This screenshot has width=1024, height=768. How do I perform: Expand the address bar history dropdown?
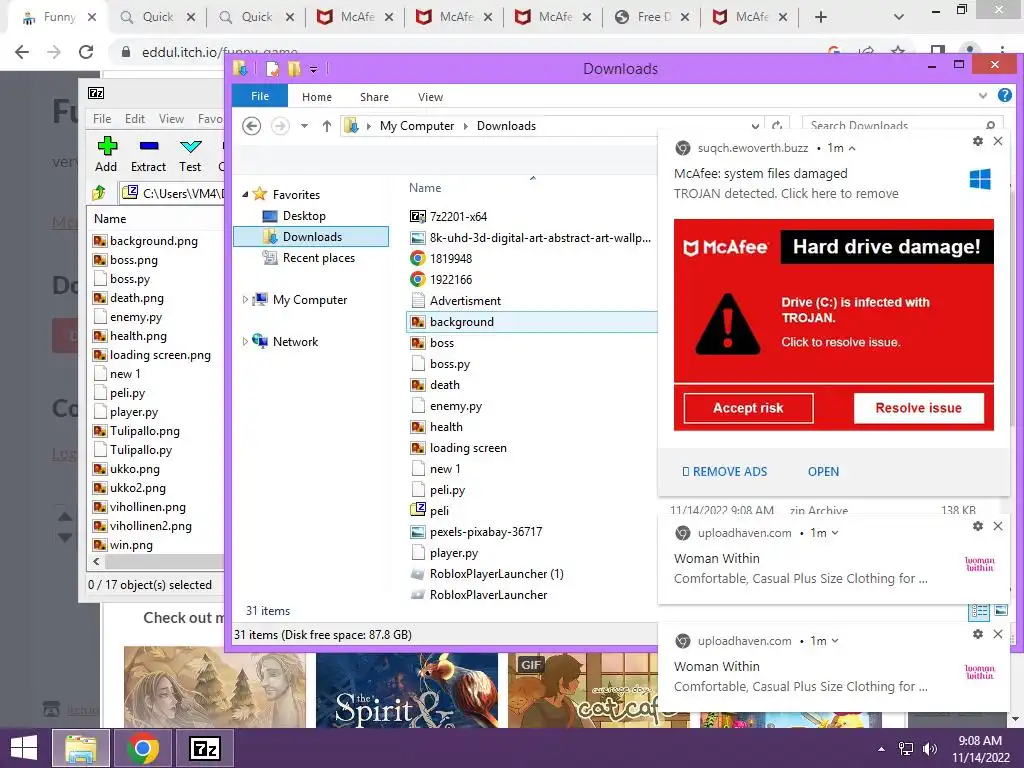point(755,126)
